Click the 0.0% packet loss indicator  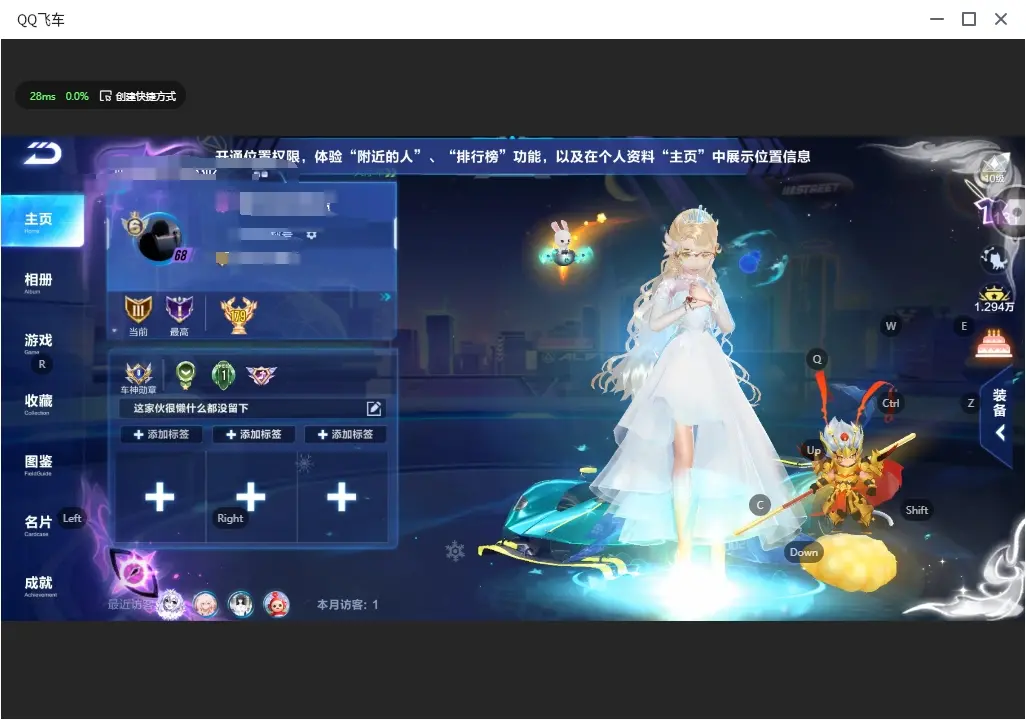(77, 96)
